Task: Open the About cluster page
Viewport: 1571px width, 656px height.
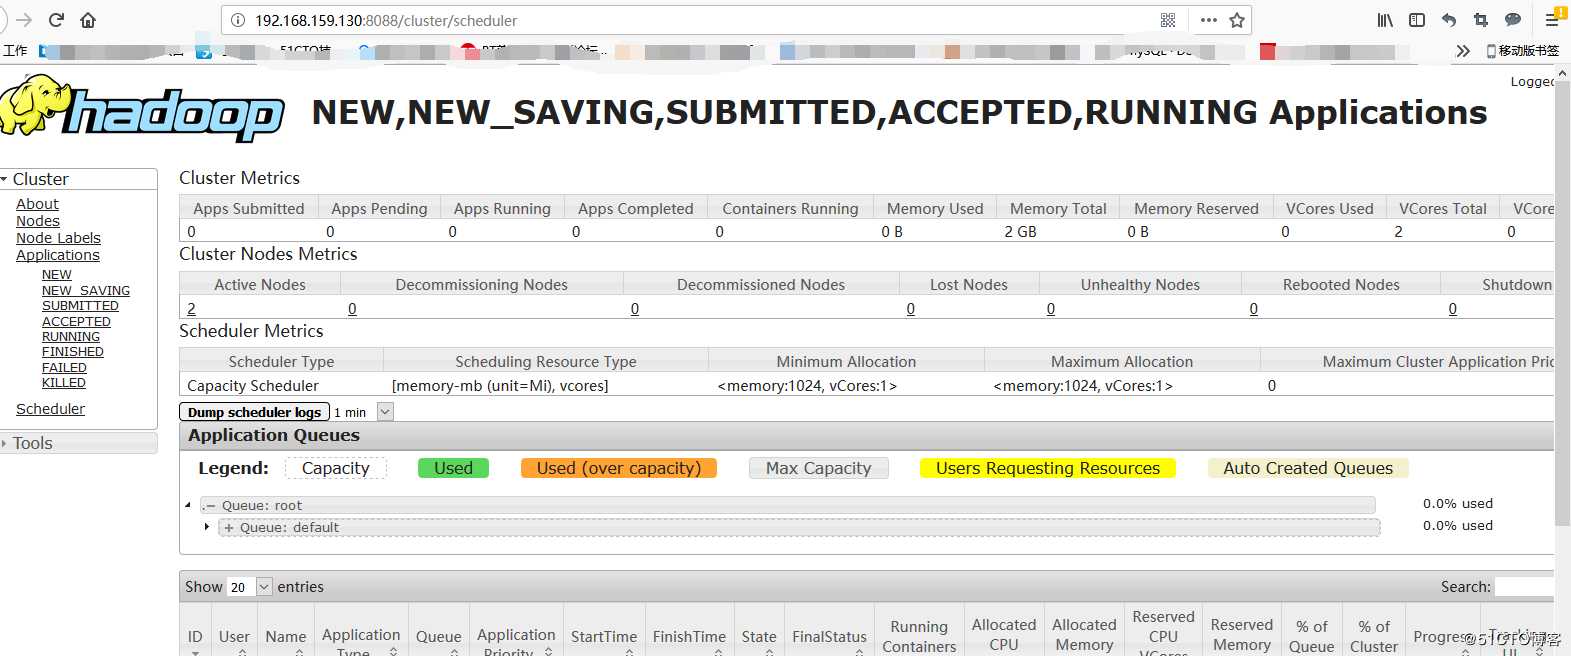Action: [37, 204]
